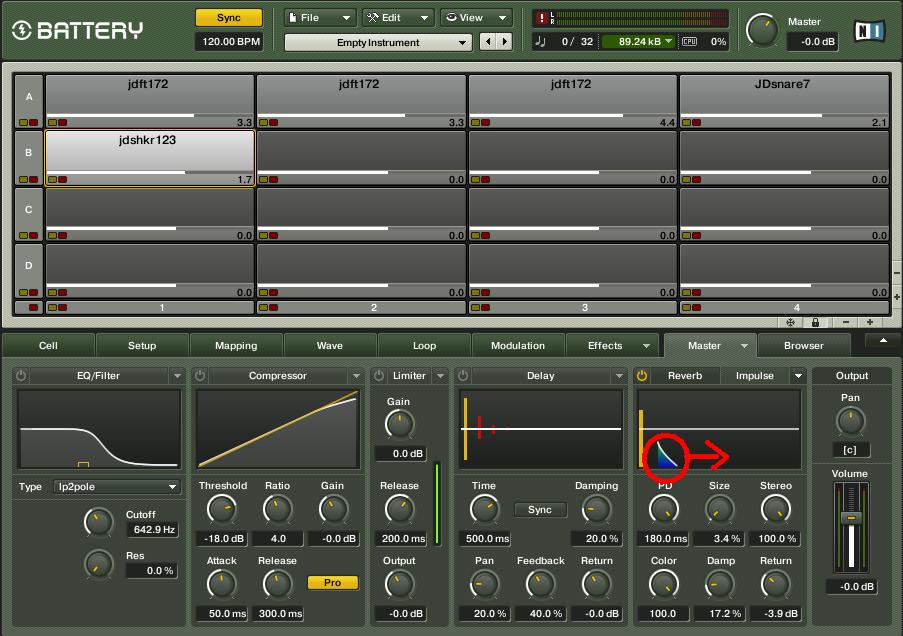The height and width of the screenshot is (636, 903).
Task: Click the Reverb Color knob
Action: point(663,584)
